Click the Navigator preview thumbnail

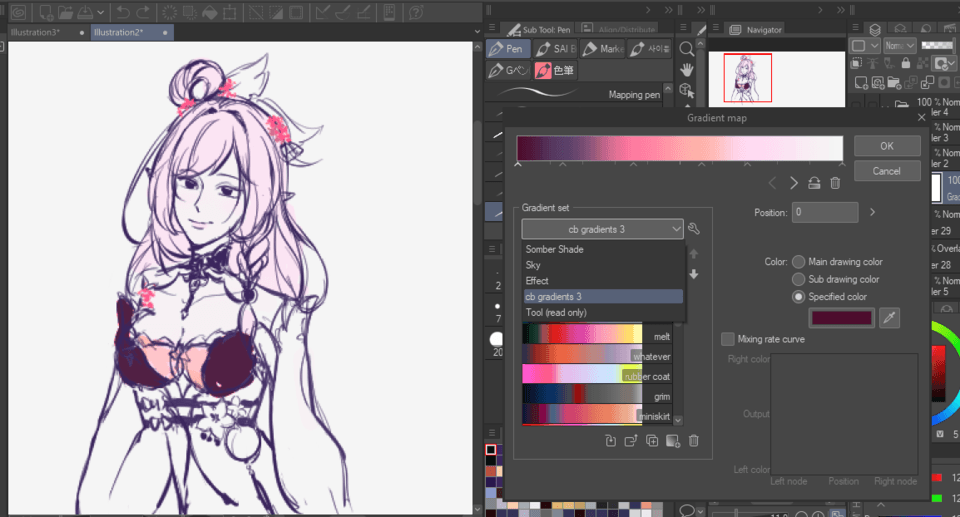tap(748, 78)
